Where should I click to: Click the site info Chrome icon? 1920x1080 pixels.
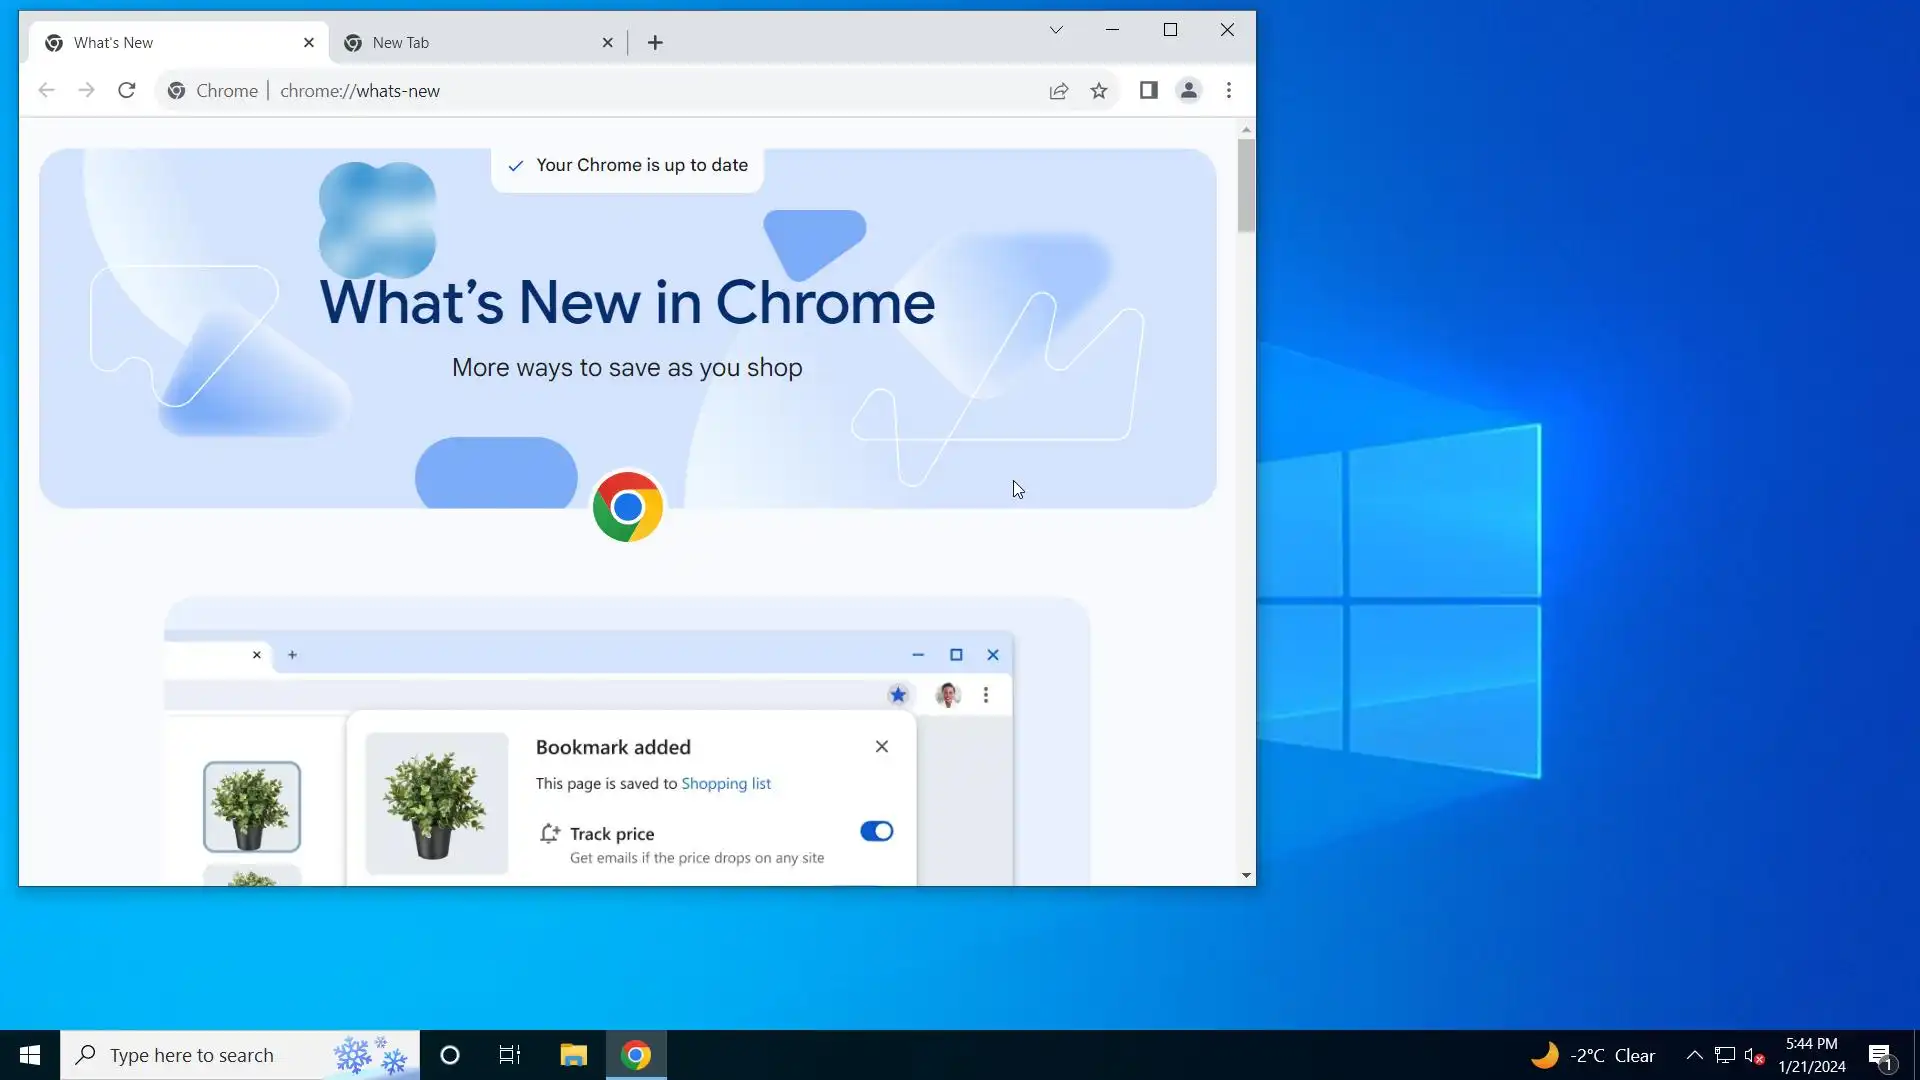177,91
